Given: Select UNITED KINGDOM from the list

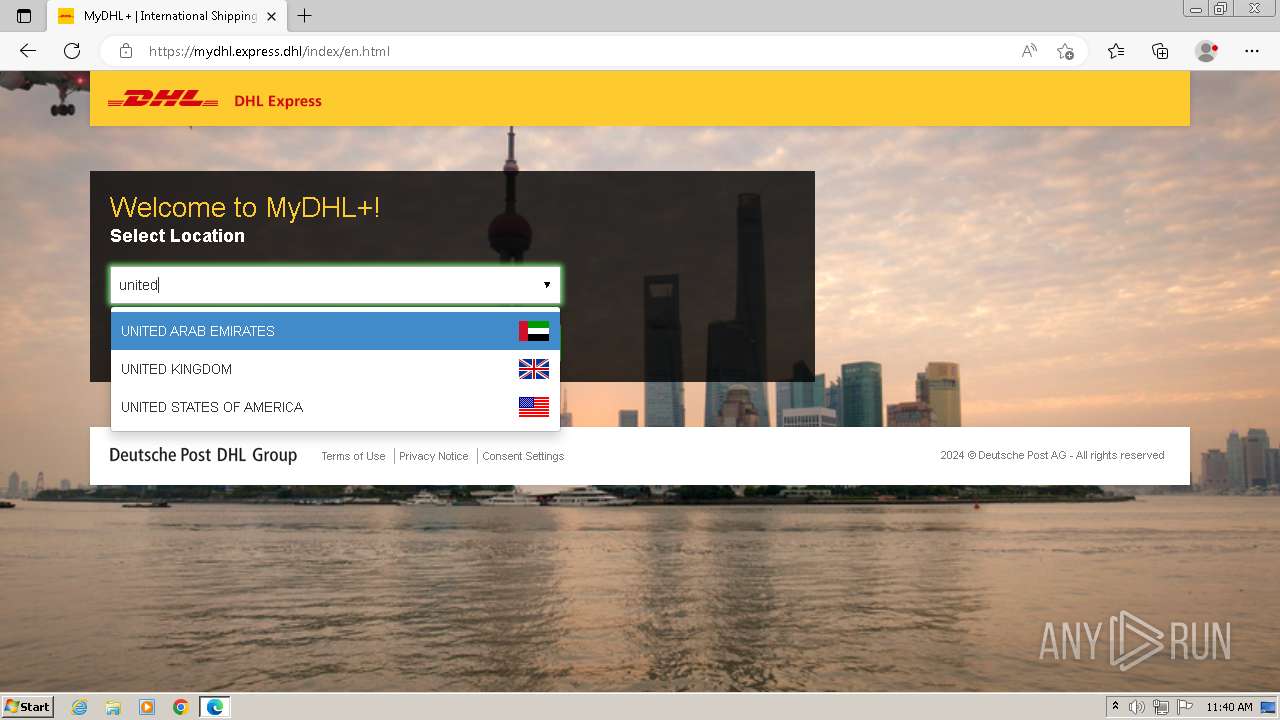Looking at the screenshot, I should (335, 369).
